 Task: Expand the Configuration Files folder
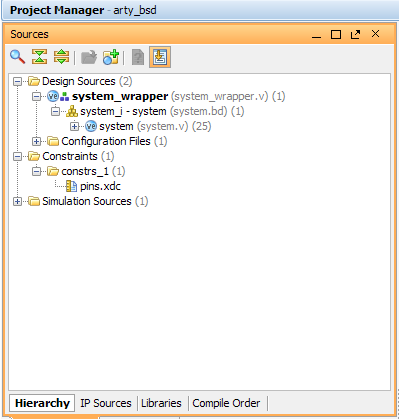[36, 141]
